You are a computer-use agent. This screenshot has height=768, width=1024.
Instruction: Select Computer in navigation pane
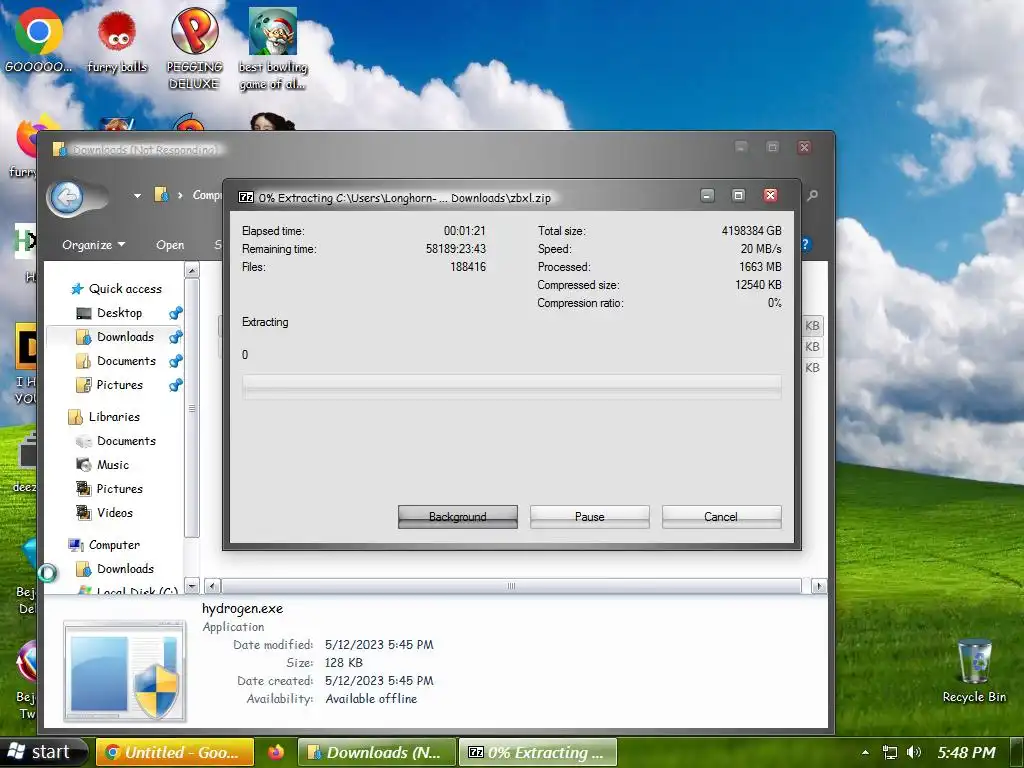[x=114, y=545]
